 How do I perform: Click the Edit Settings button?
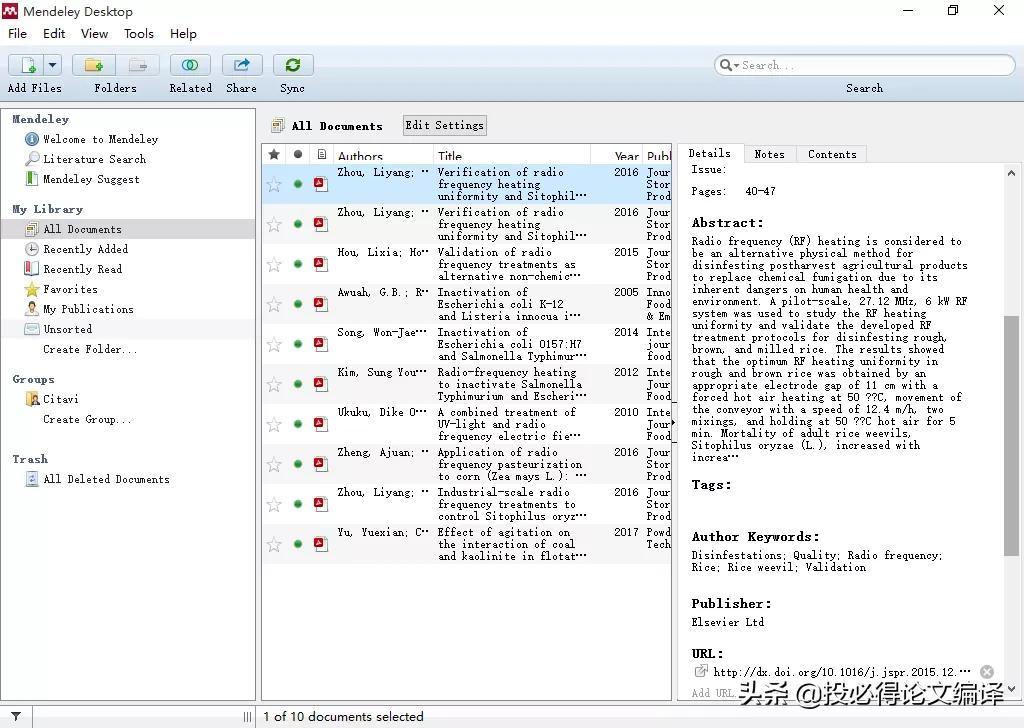(x=445, y=125)
